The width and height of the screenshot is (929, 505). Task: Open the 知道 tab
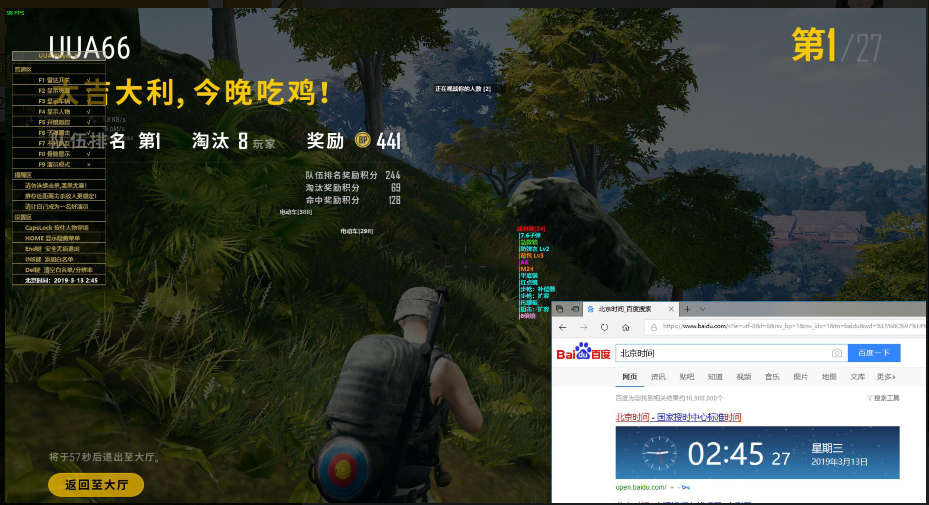coord(715,376)
